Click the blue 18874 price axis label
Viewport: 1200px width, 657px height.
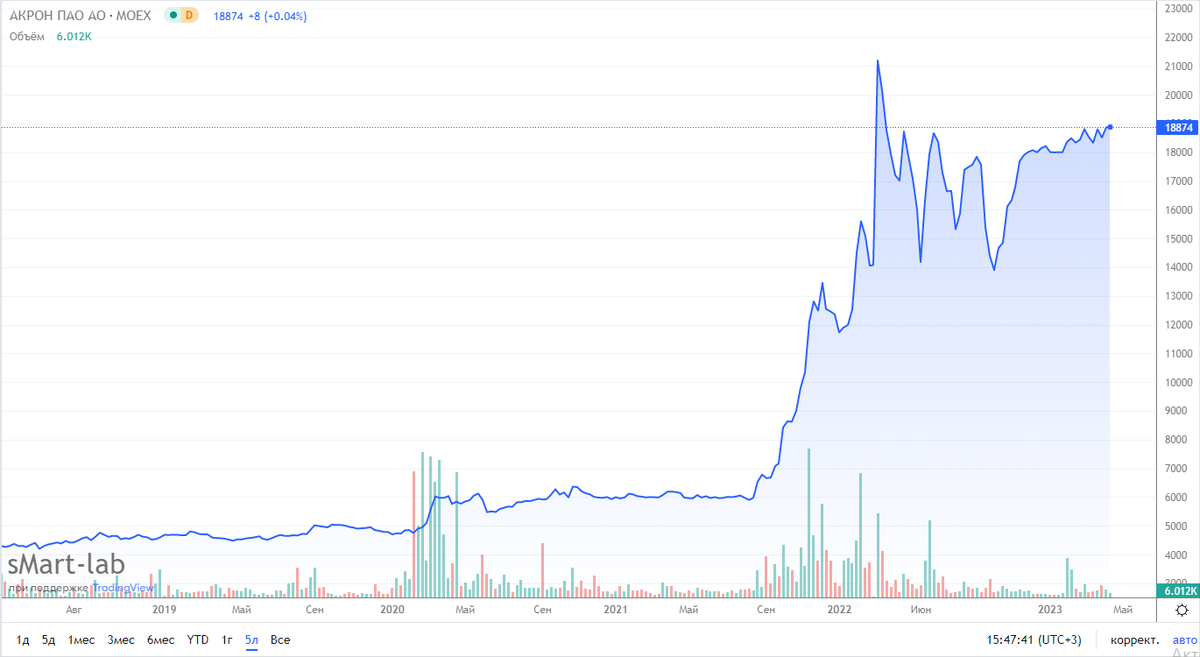1176,127
